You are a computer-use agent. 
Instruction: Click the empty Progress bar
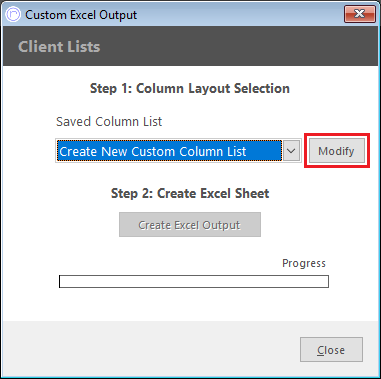[194, 281]
